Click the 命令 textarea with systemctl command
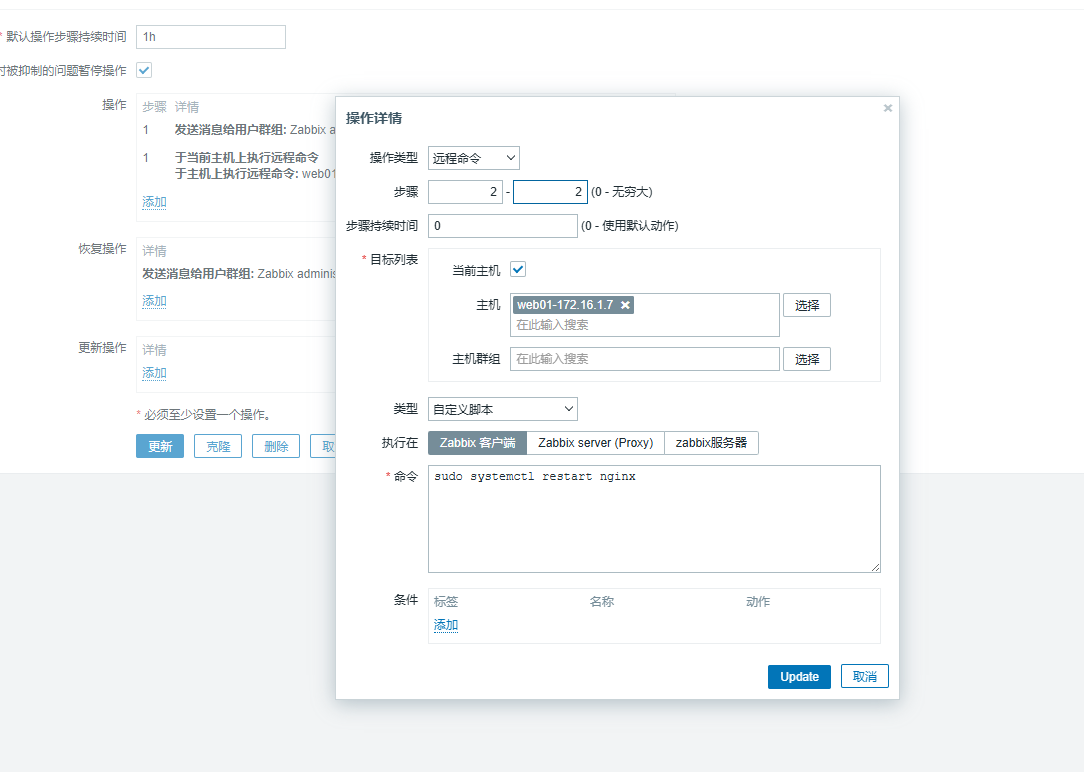The width and height of the screenshot is (1084, 772). 654,519
